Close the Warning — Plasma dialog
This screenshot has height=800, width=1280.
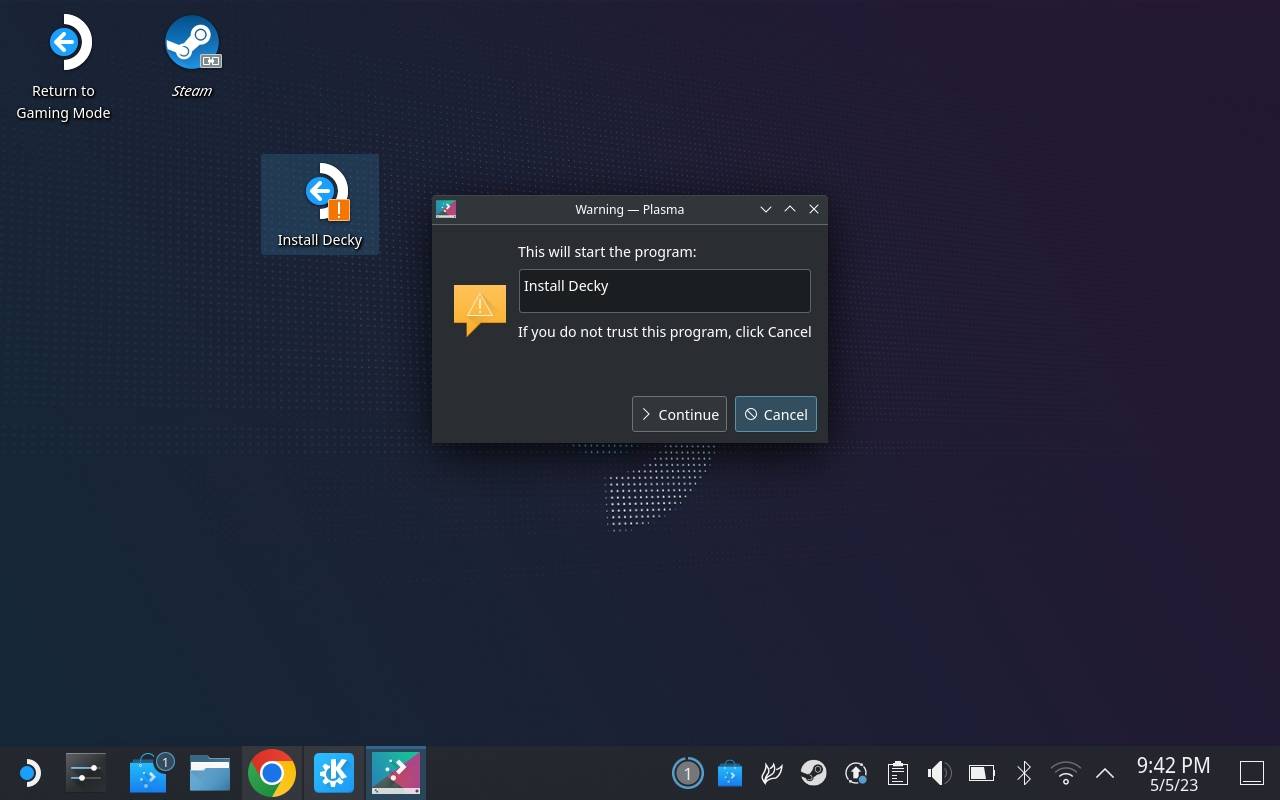(814, 209)
